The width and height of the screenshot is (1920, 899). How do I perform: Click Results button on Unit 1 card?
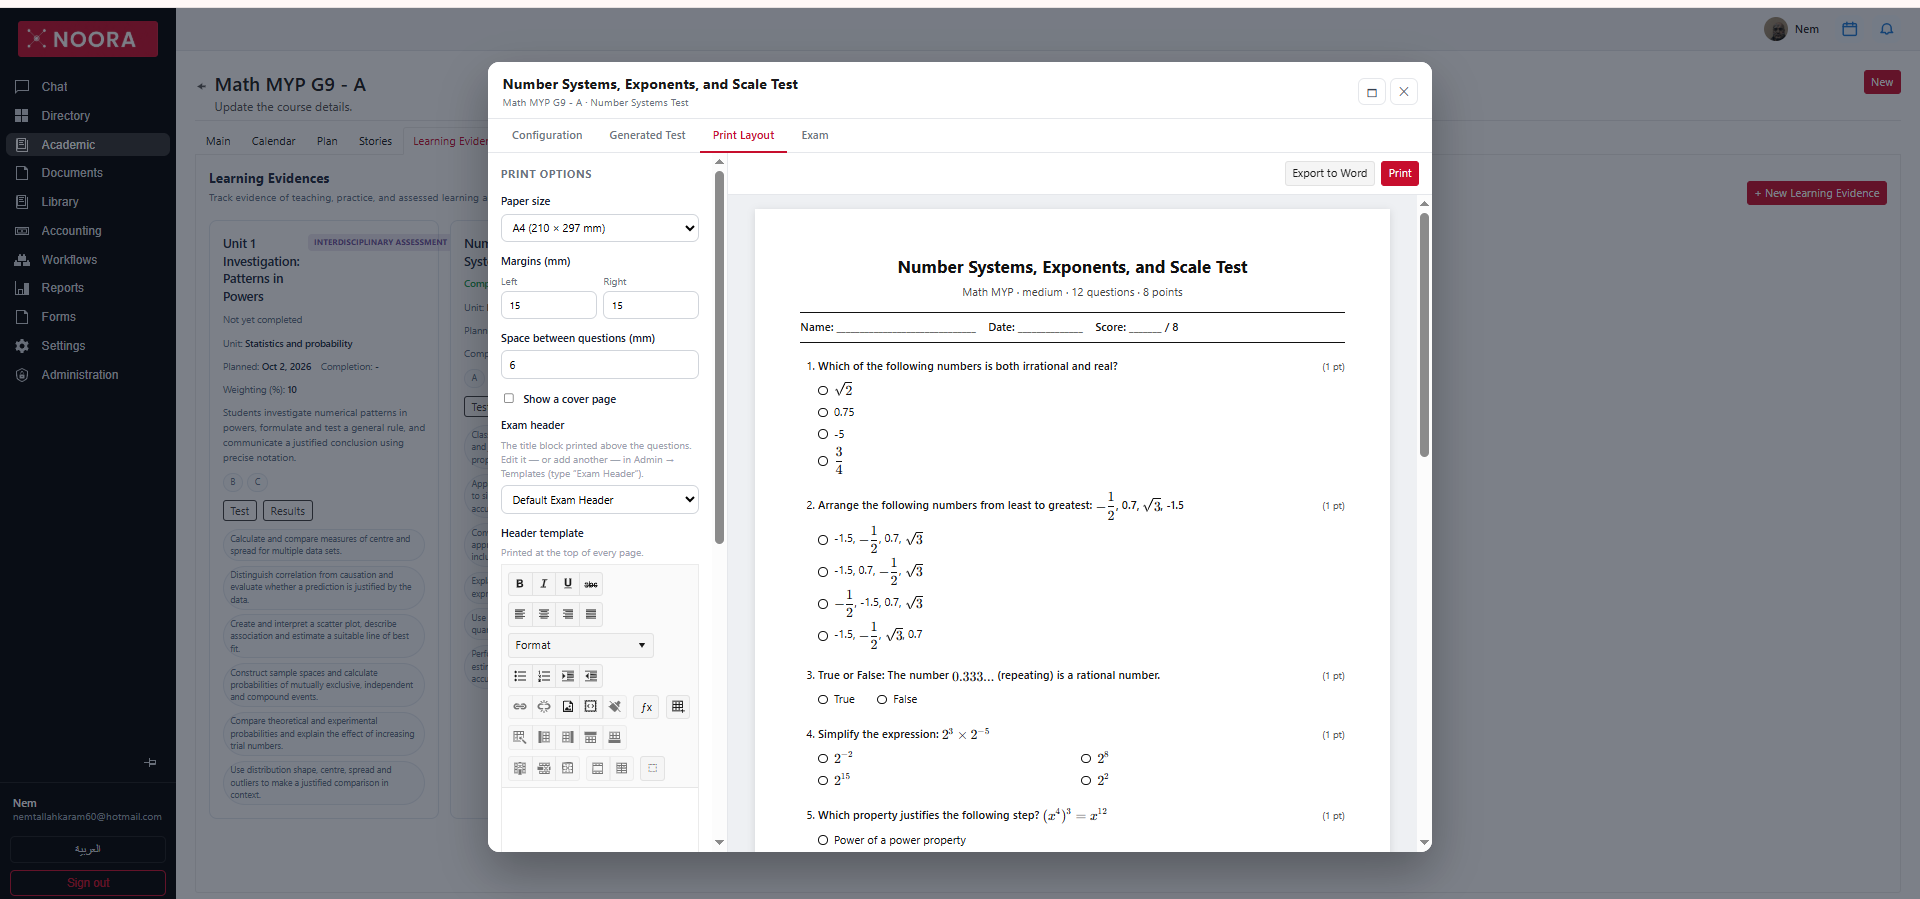click(x=288, y=511)
